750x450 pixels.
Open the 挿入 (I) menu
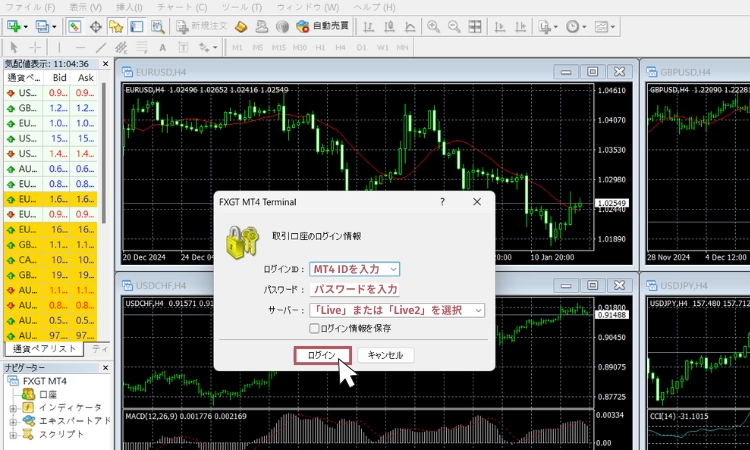pos(129,8)
